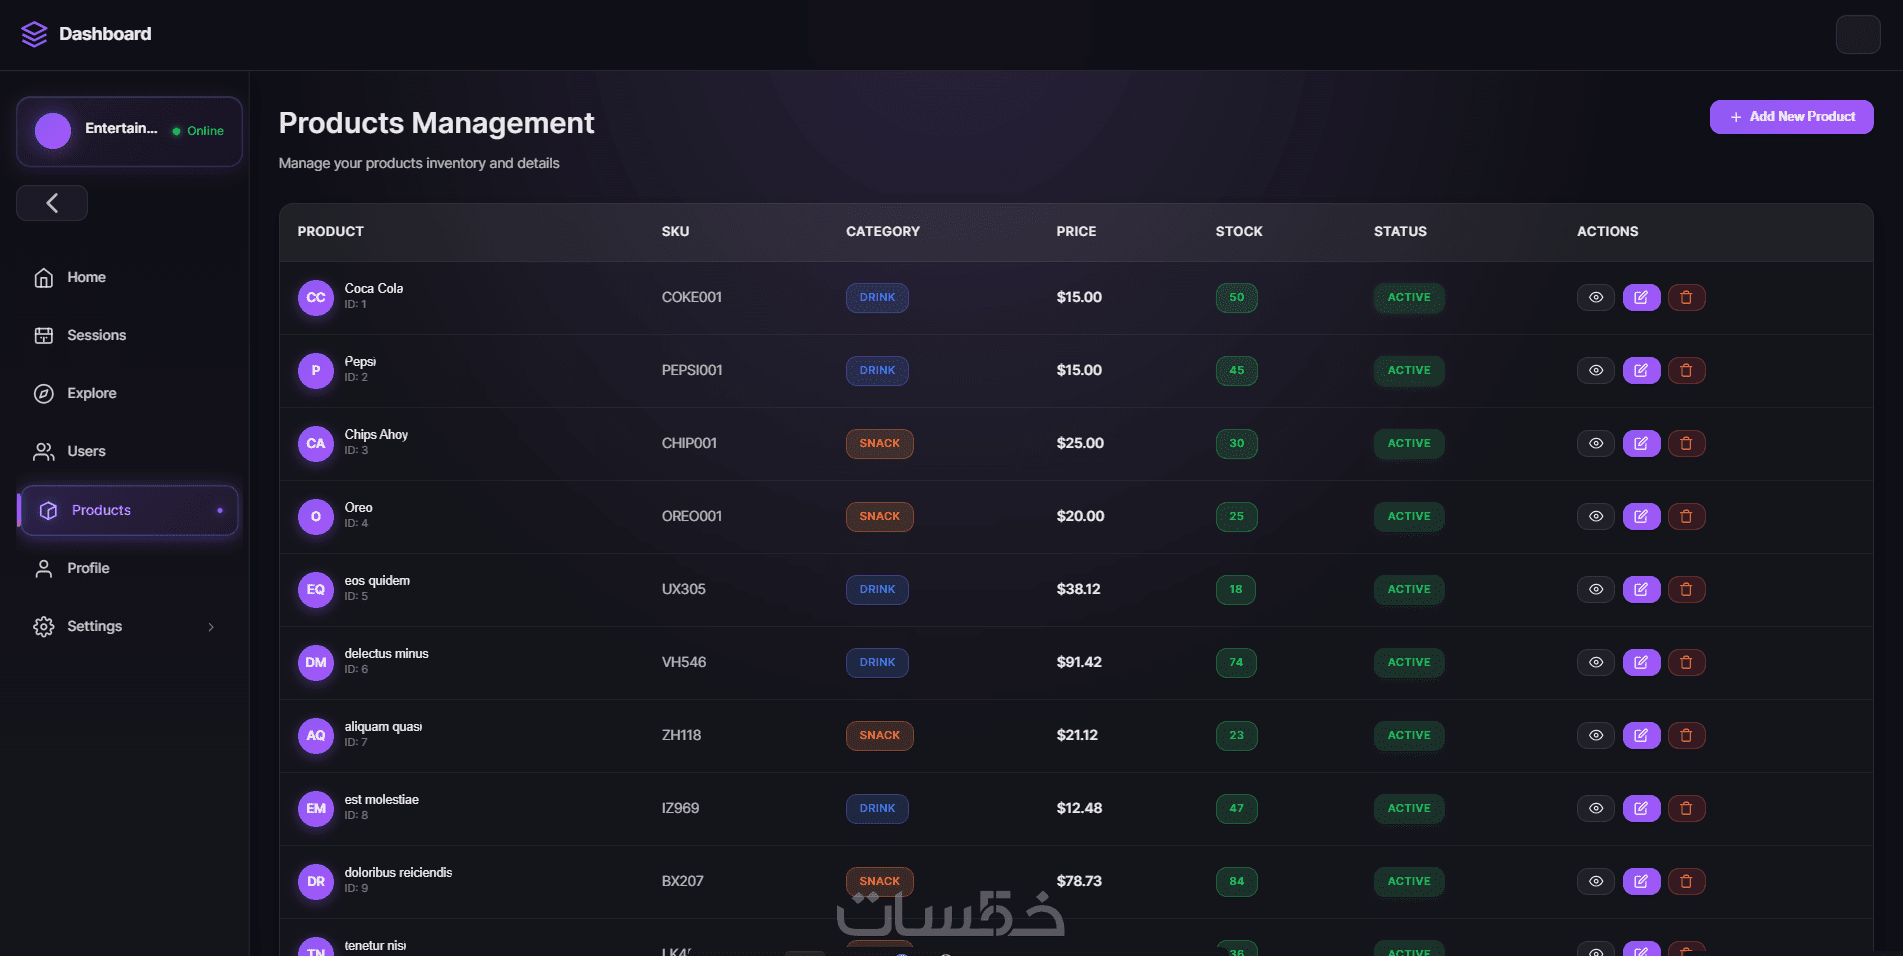Delete the doloribus reiciendis product
Image resolution: width=1903 pixels, height=956 pixels.
(x=1686, y=881)
